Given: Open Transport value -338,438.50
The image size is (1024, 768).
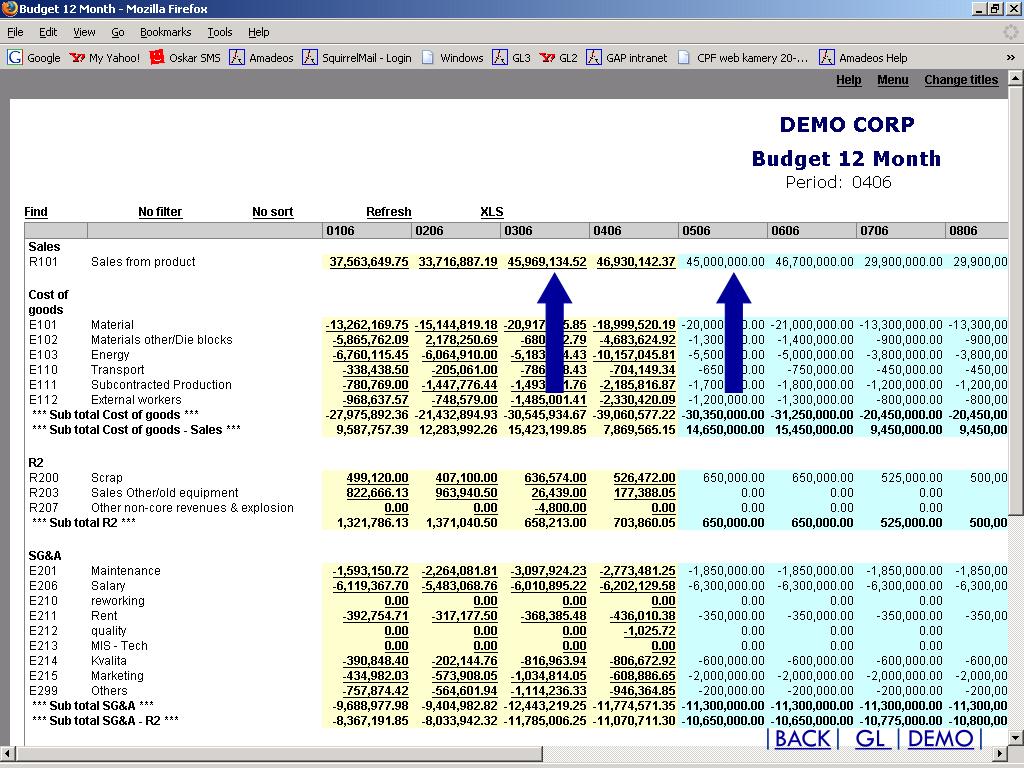Looking at the screenshot, I should point(376,370).
